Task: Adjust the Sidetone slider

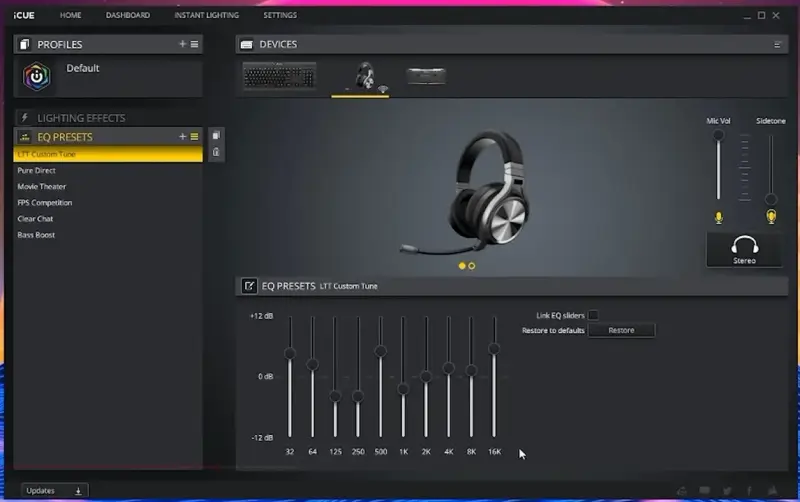Action: tap(771, 199)
